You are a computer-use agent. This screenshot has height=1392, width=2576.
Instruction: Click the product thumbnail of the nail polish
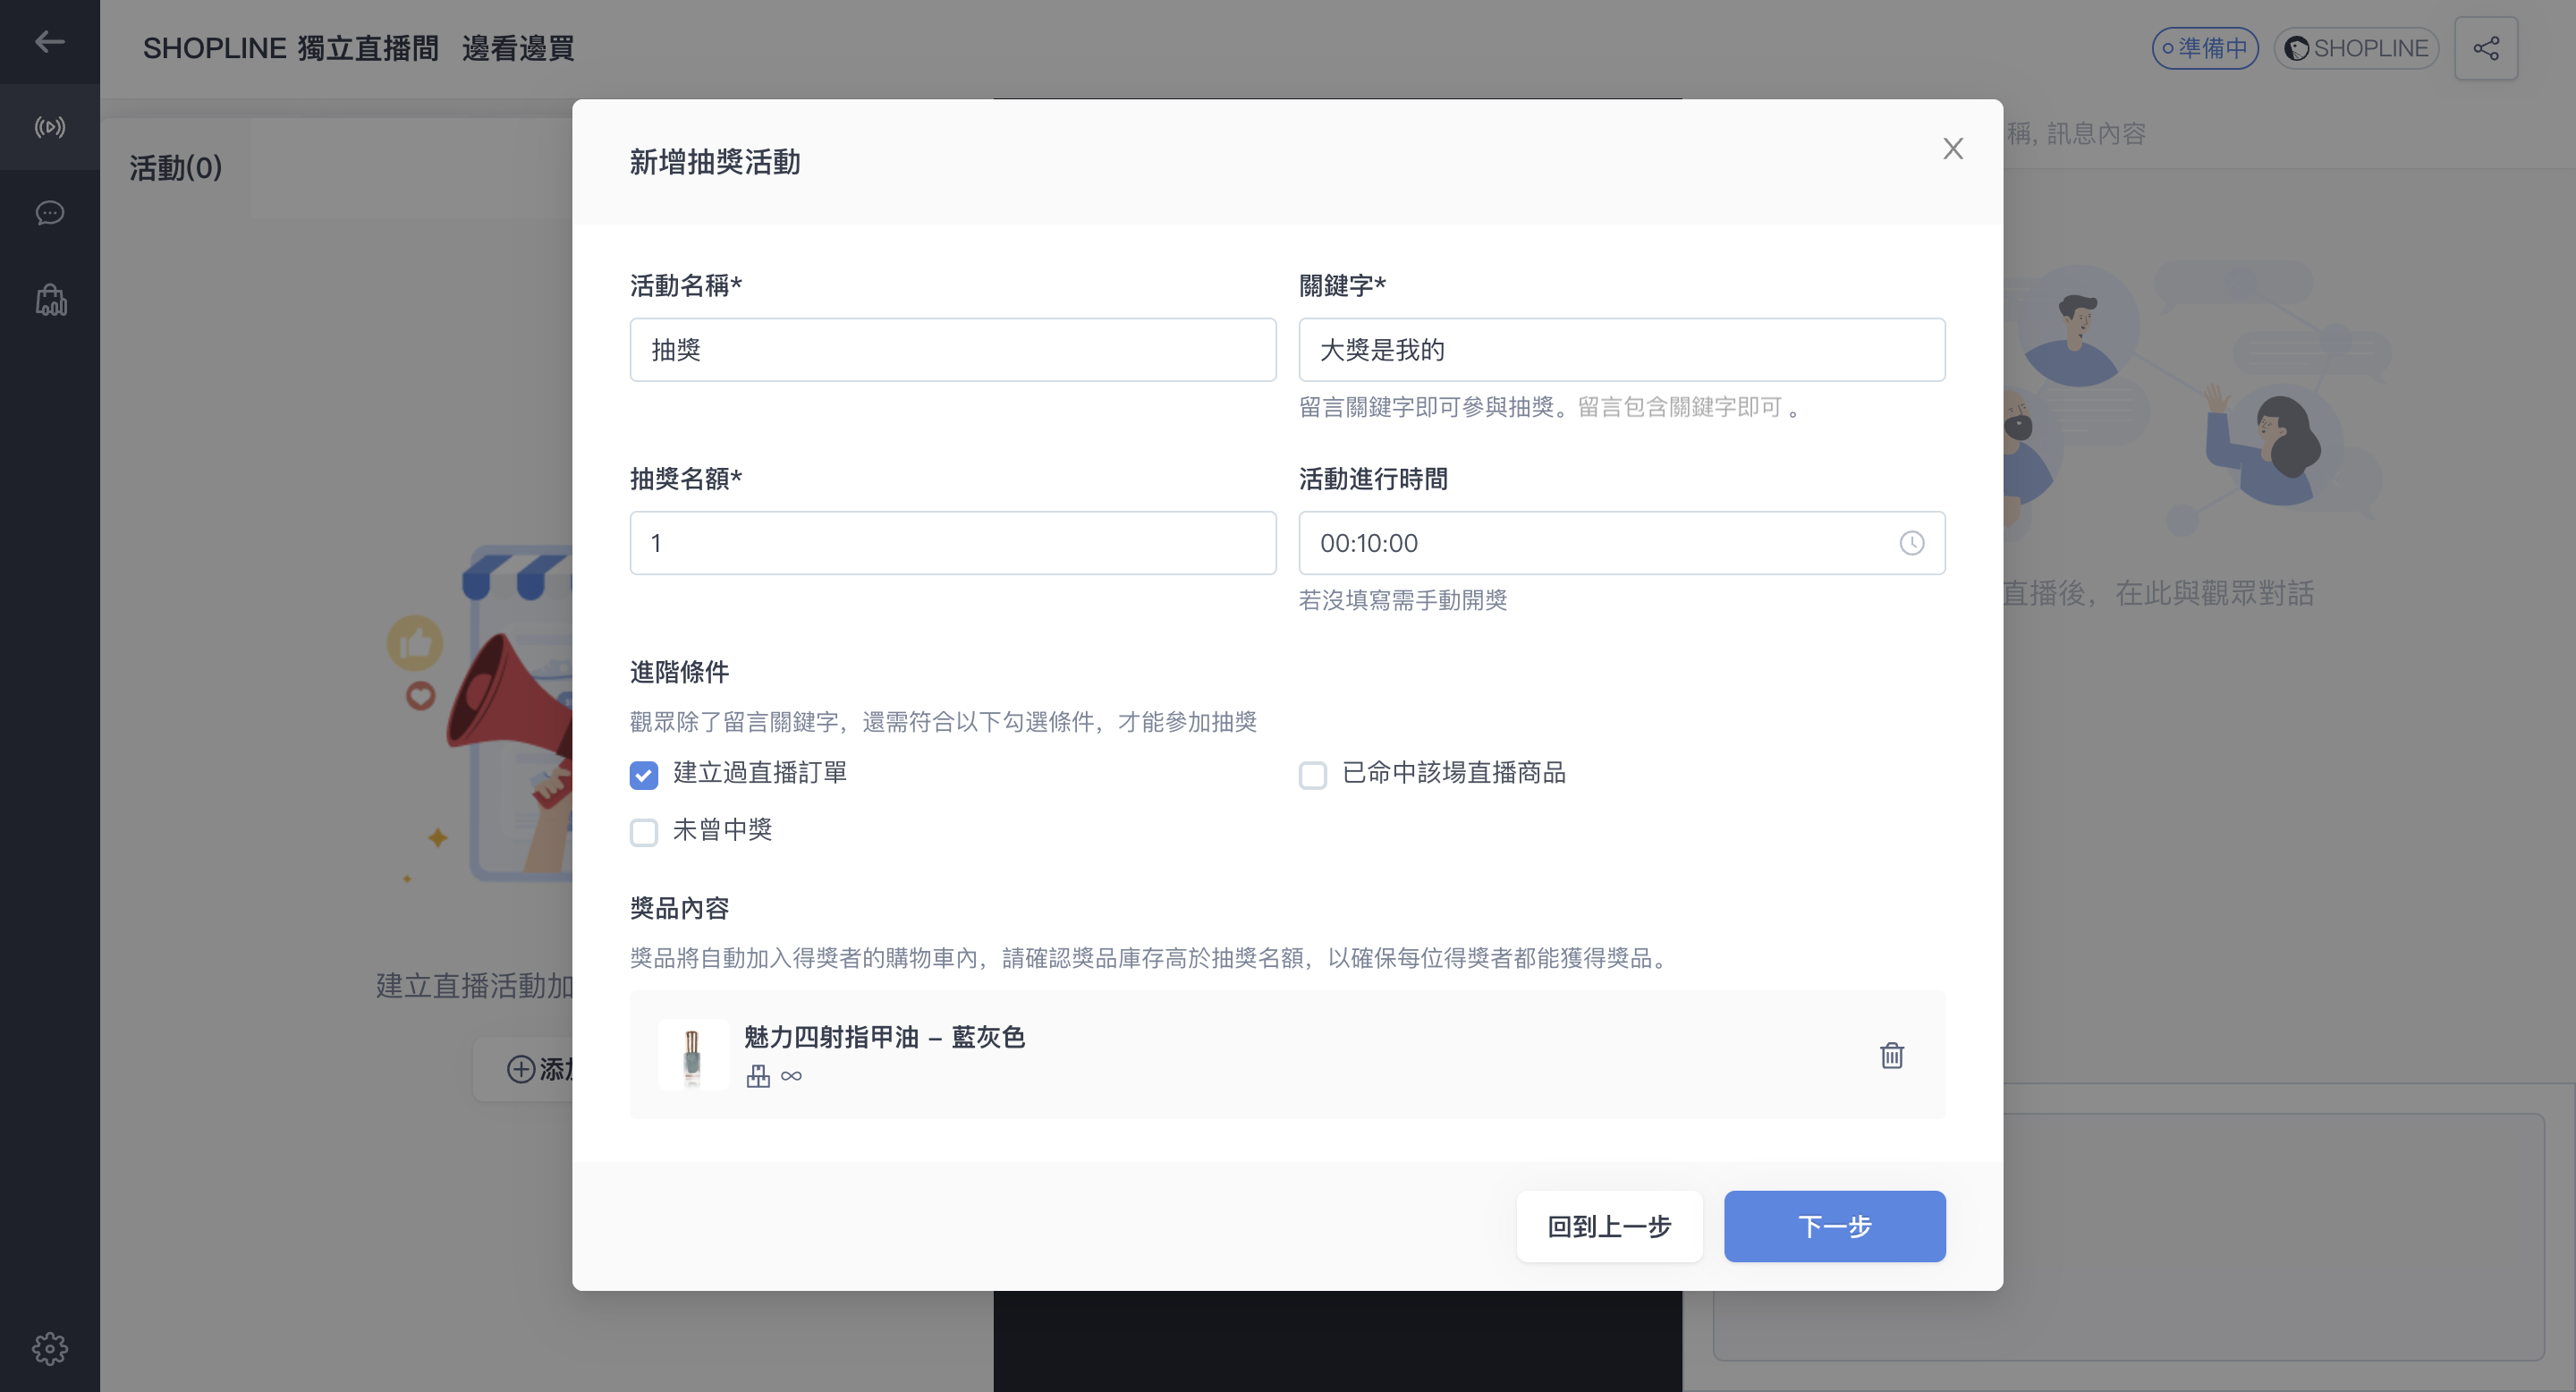tap(692, 1054)
